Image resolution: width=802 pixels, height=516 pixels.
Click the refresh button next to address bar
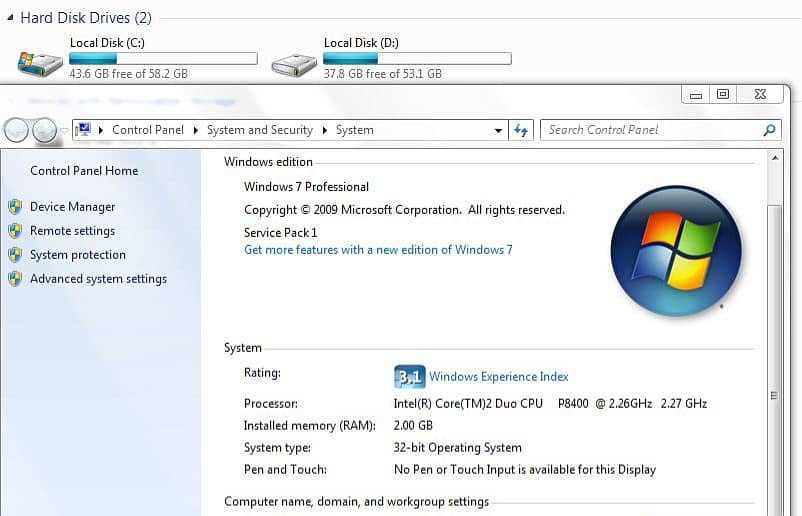point(520,130)
